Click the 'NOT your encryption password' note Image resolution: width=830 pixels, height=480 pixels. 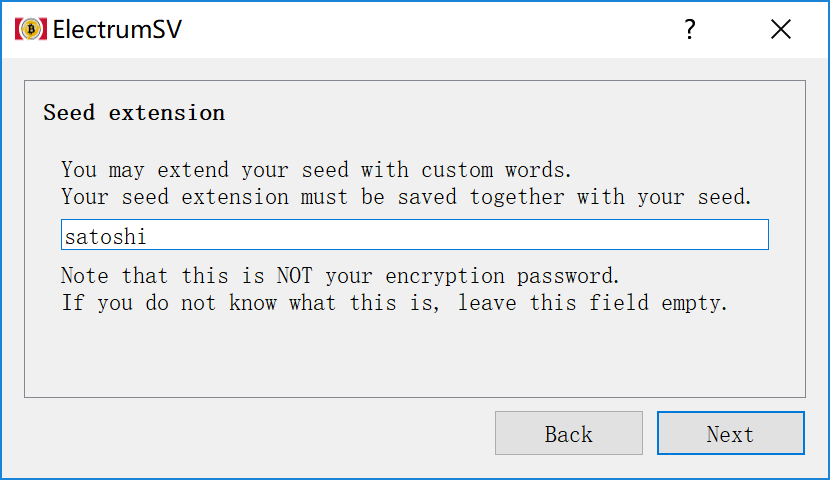(340, 276)
